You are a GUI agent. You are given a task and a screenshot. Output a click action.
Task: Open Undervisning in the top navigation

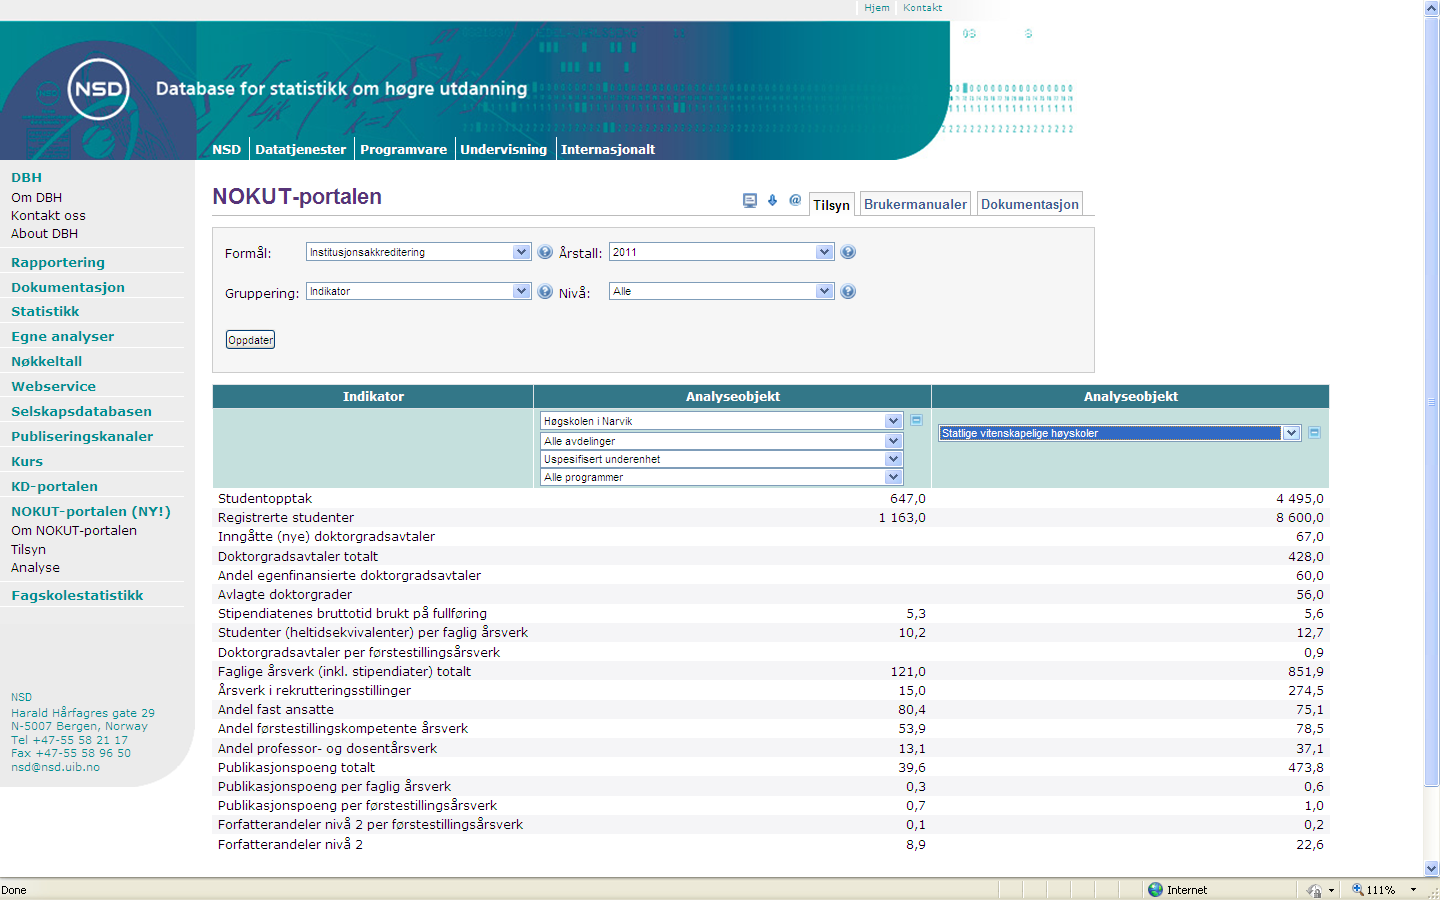[504, 149]
